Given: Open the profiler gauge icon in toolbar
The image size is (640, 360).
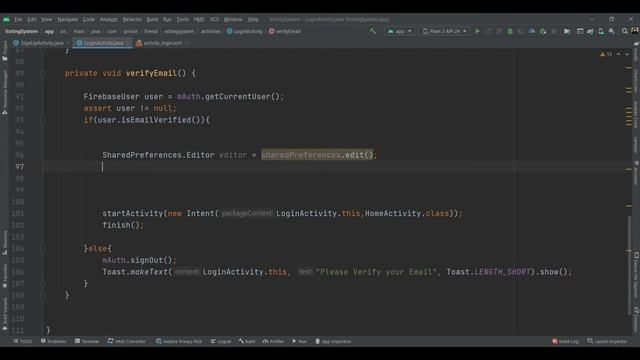Looking at the screenshot, I should coord(532,31).
